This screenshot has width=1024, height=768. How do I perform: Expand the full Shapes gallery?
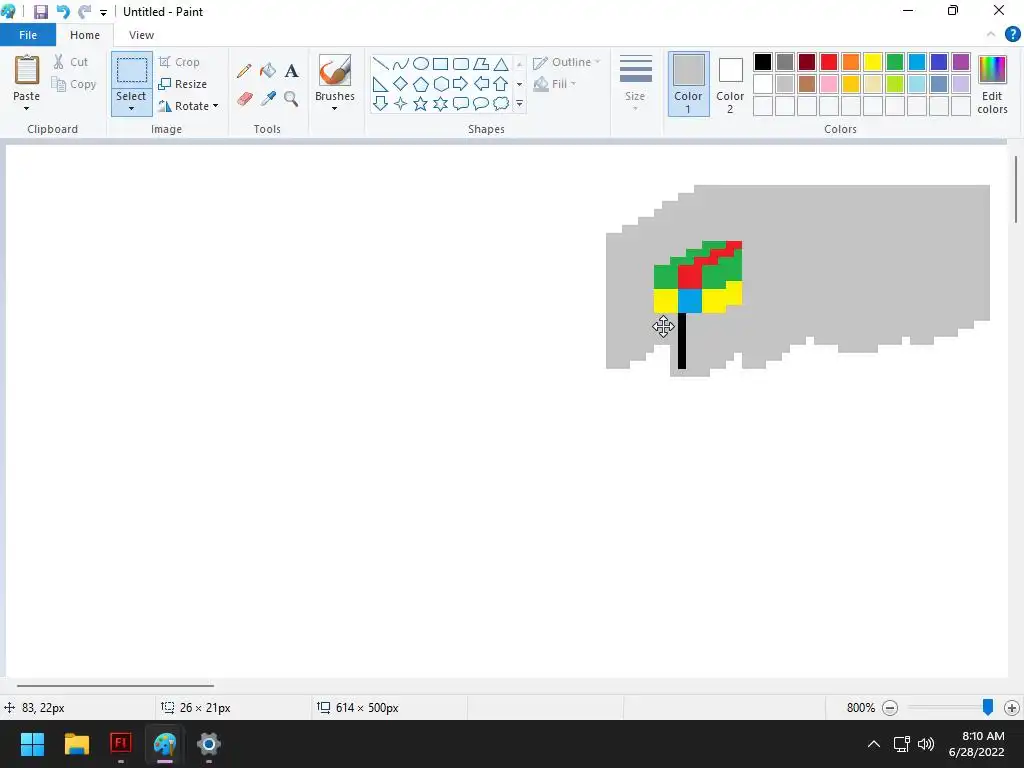[x=519, y=104]
